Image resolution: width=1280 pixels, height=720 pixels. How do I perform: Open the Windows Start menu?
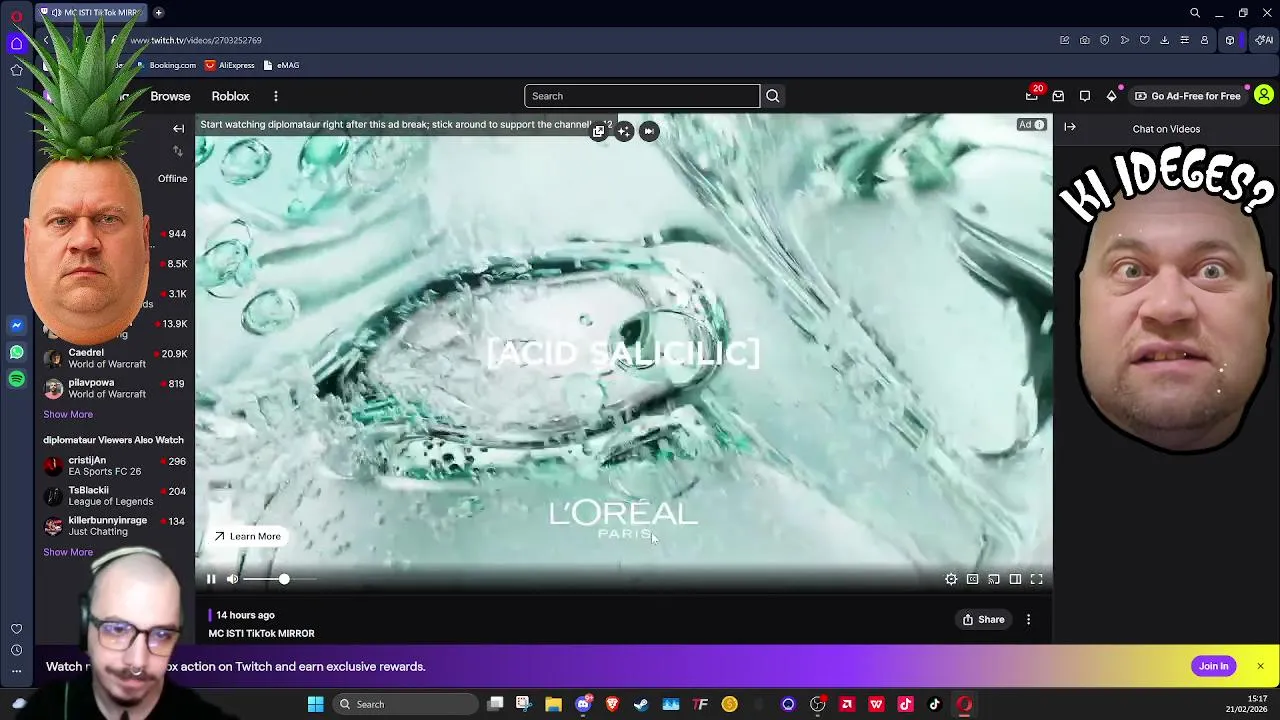pos(316,704)
